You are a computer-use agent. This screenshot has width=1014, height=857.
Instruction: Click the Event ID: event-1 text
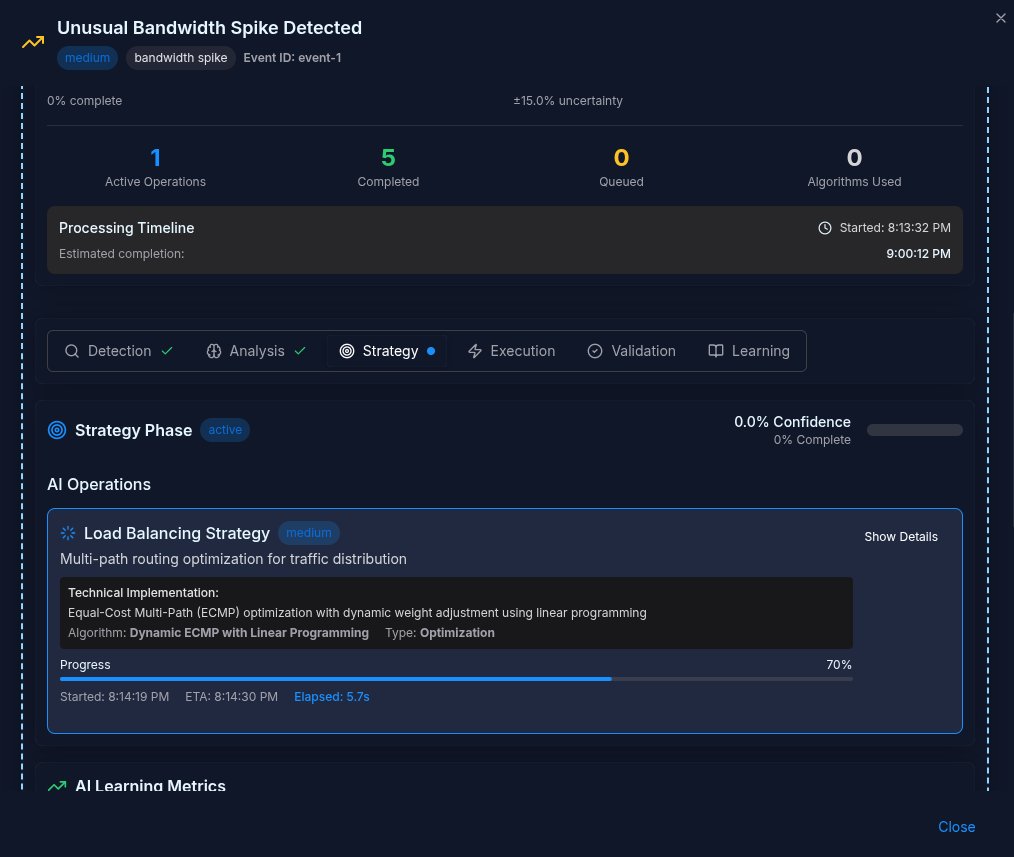click(x=292, y=58)
